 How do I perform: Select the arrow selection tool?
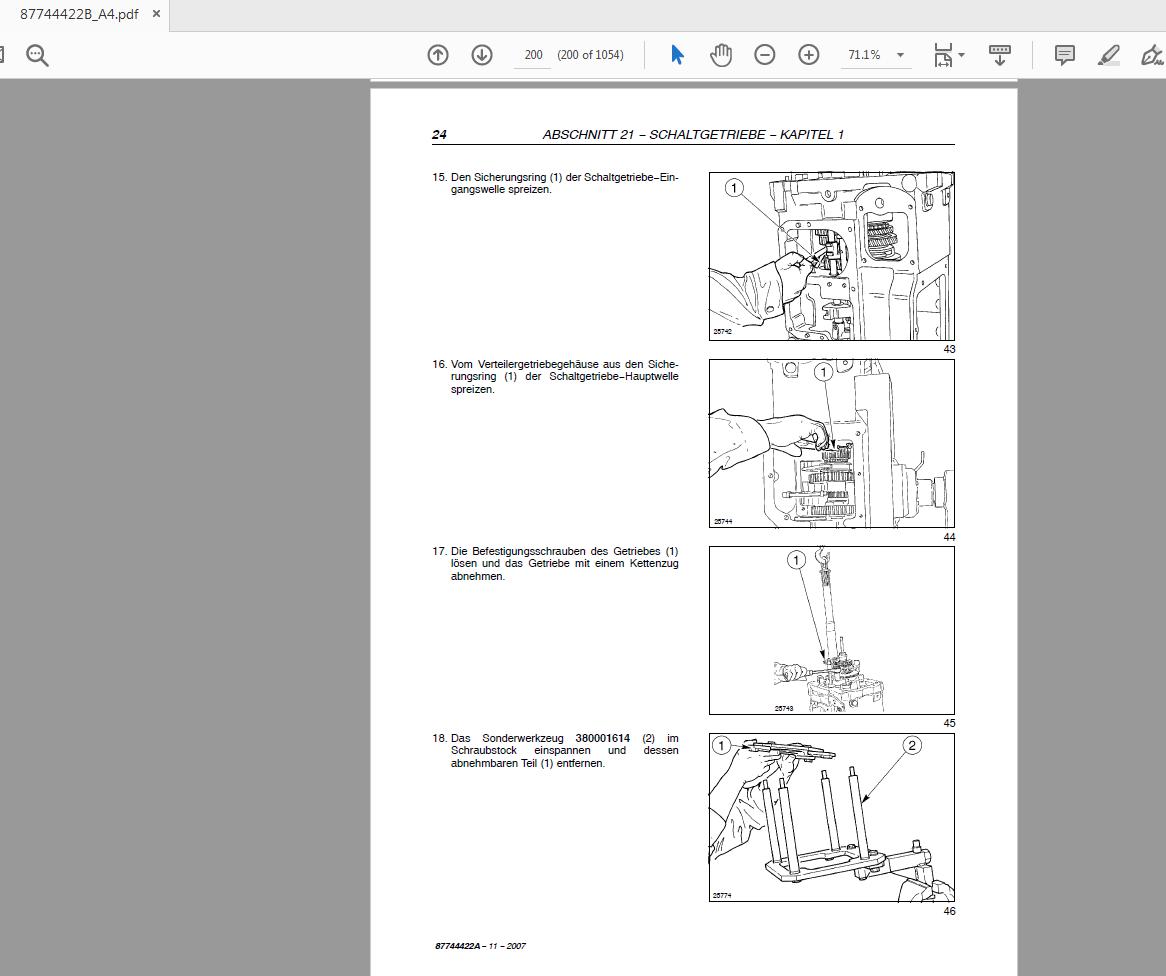pos(677,55)
